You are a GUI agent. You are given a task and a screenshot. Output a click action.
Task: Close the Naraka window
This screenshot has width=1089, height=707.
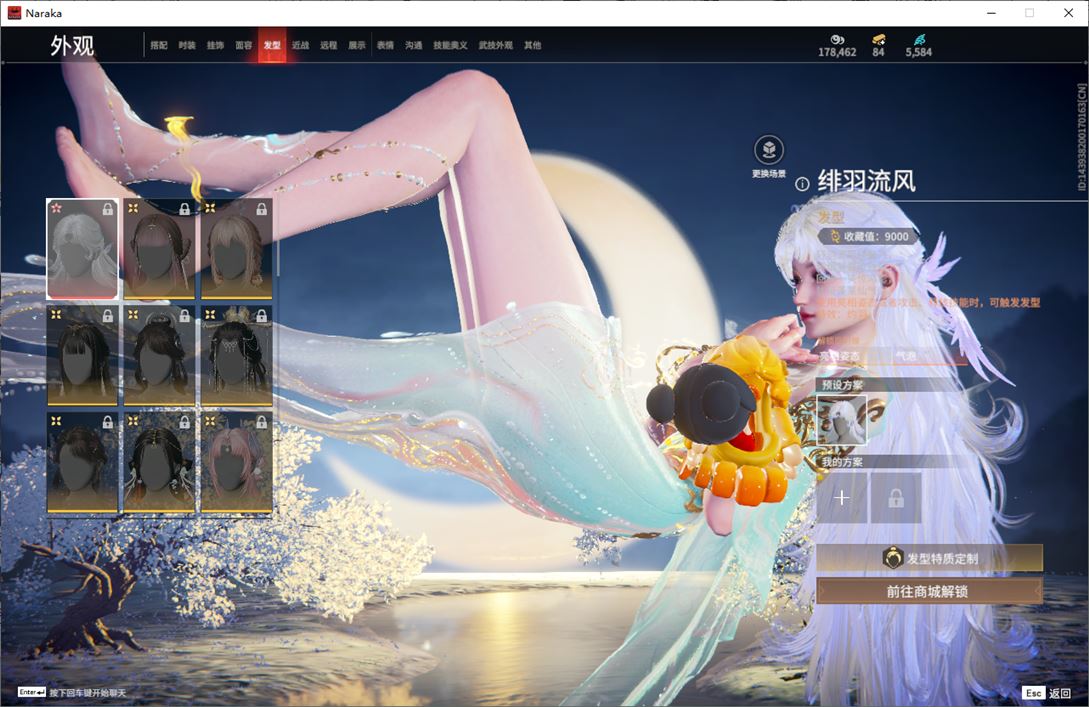(1068, 13)
